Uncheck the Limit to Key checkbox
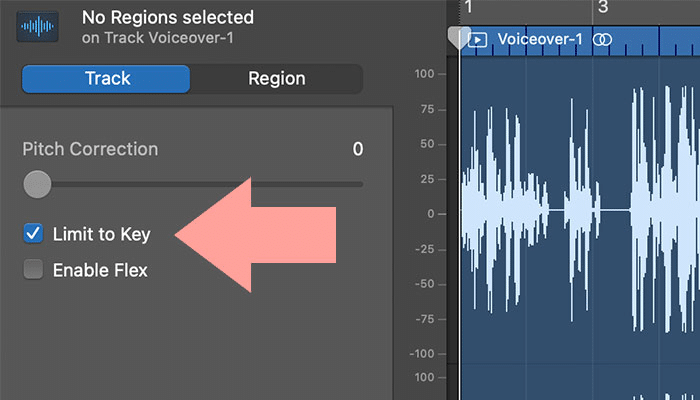Screen dimensions: 700x400 [x=33, y=233]
